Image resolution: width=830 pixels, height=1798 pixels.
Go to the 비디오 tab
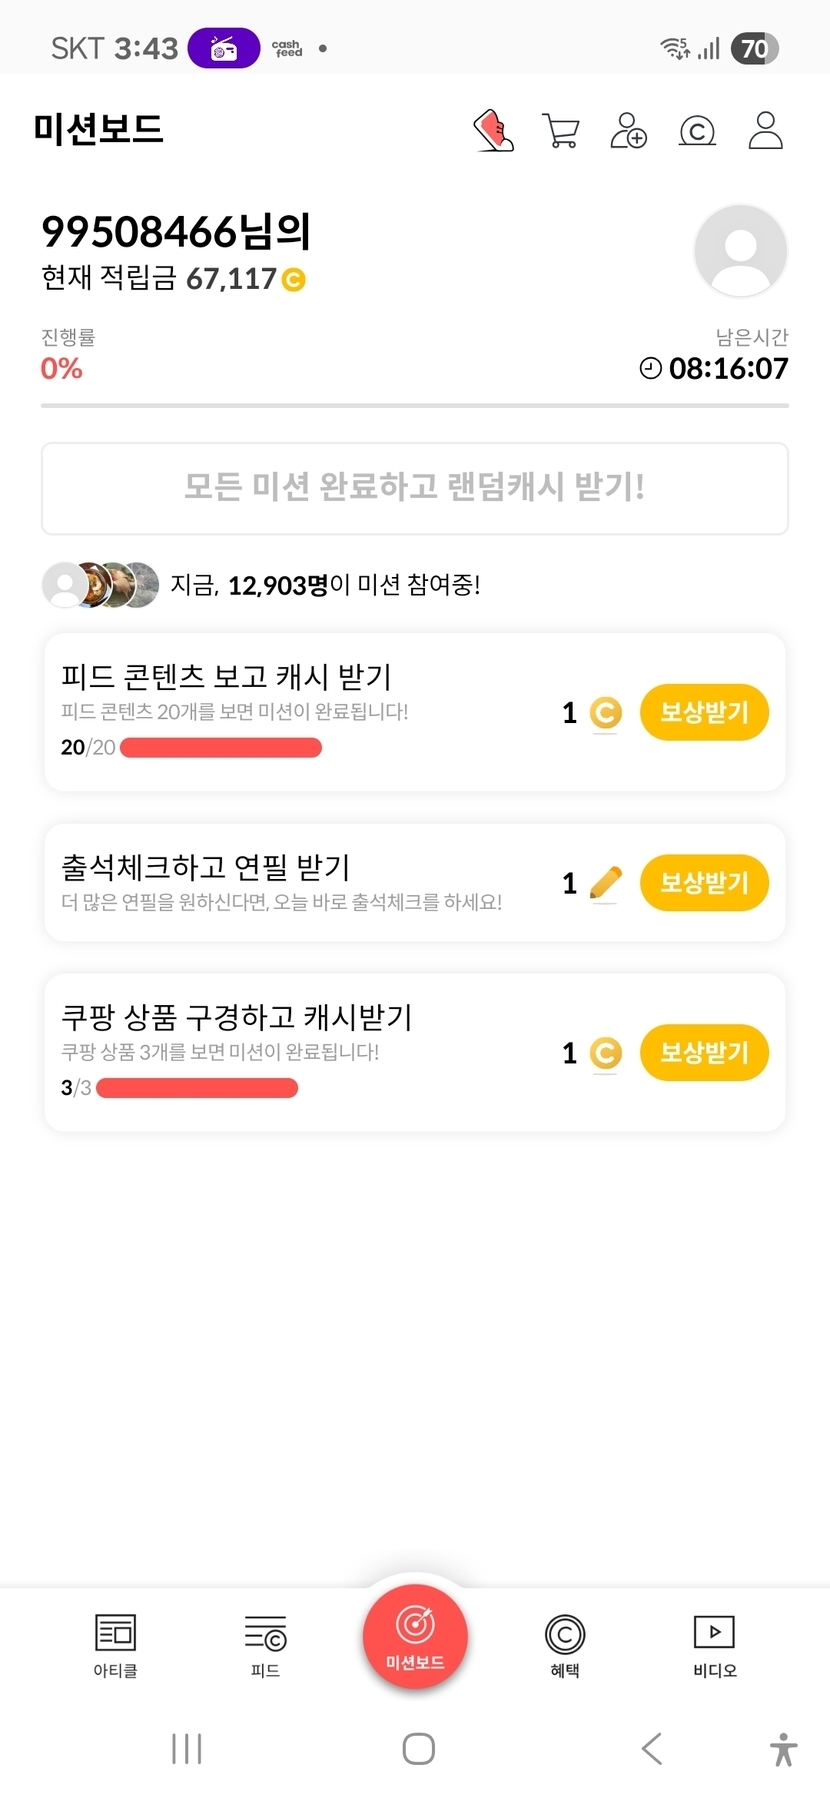(714, 1645)
